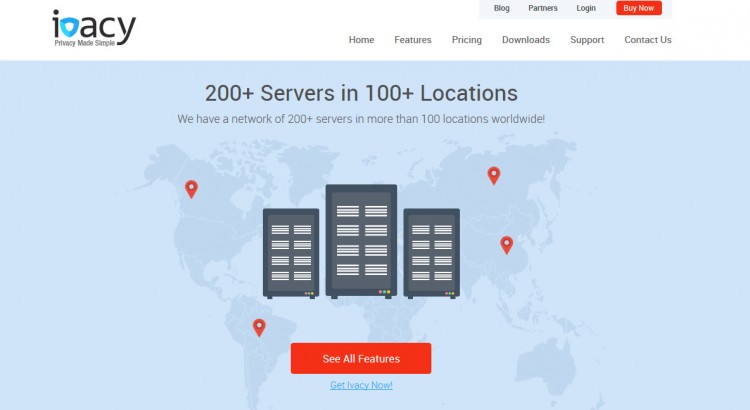
Task: Open the Support menu item
Action: pyautogui.click(x=587, y=40)
